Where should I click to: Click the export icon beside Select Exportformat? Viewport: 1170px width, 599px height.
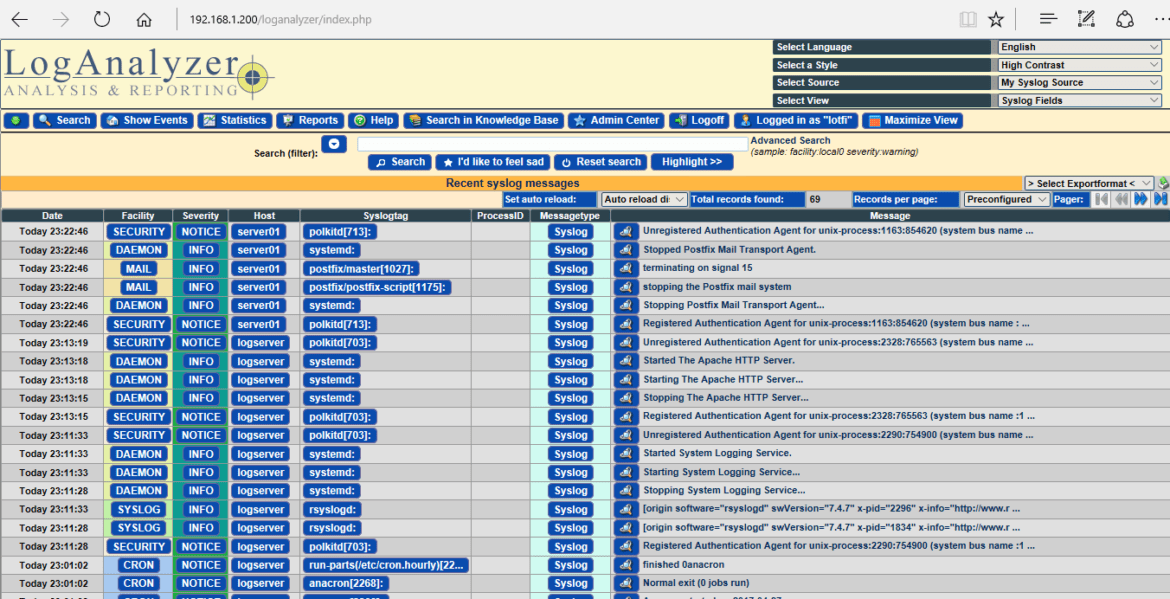click(1161, 183)
